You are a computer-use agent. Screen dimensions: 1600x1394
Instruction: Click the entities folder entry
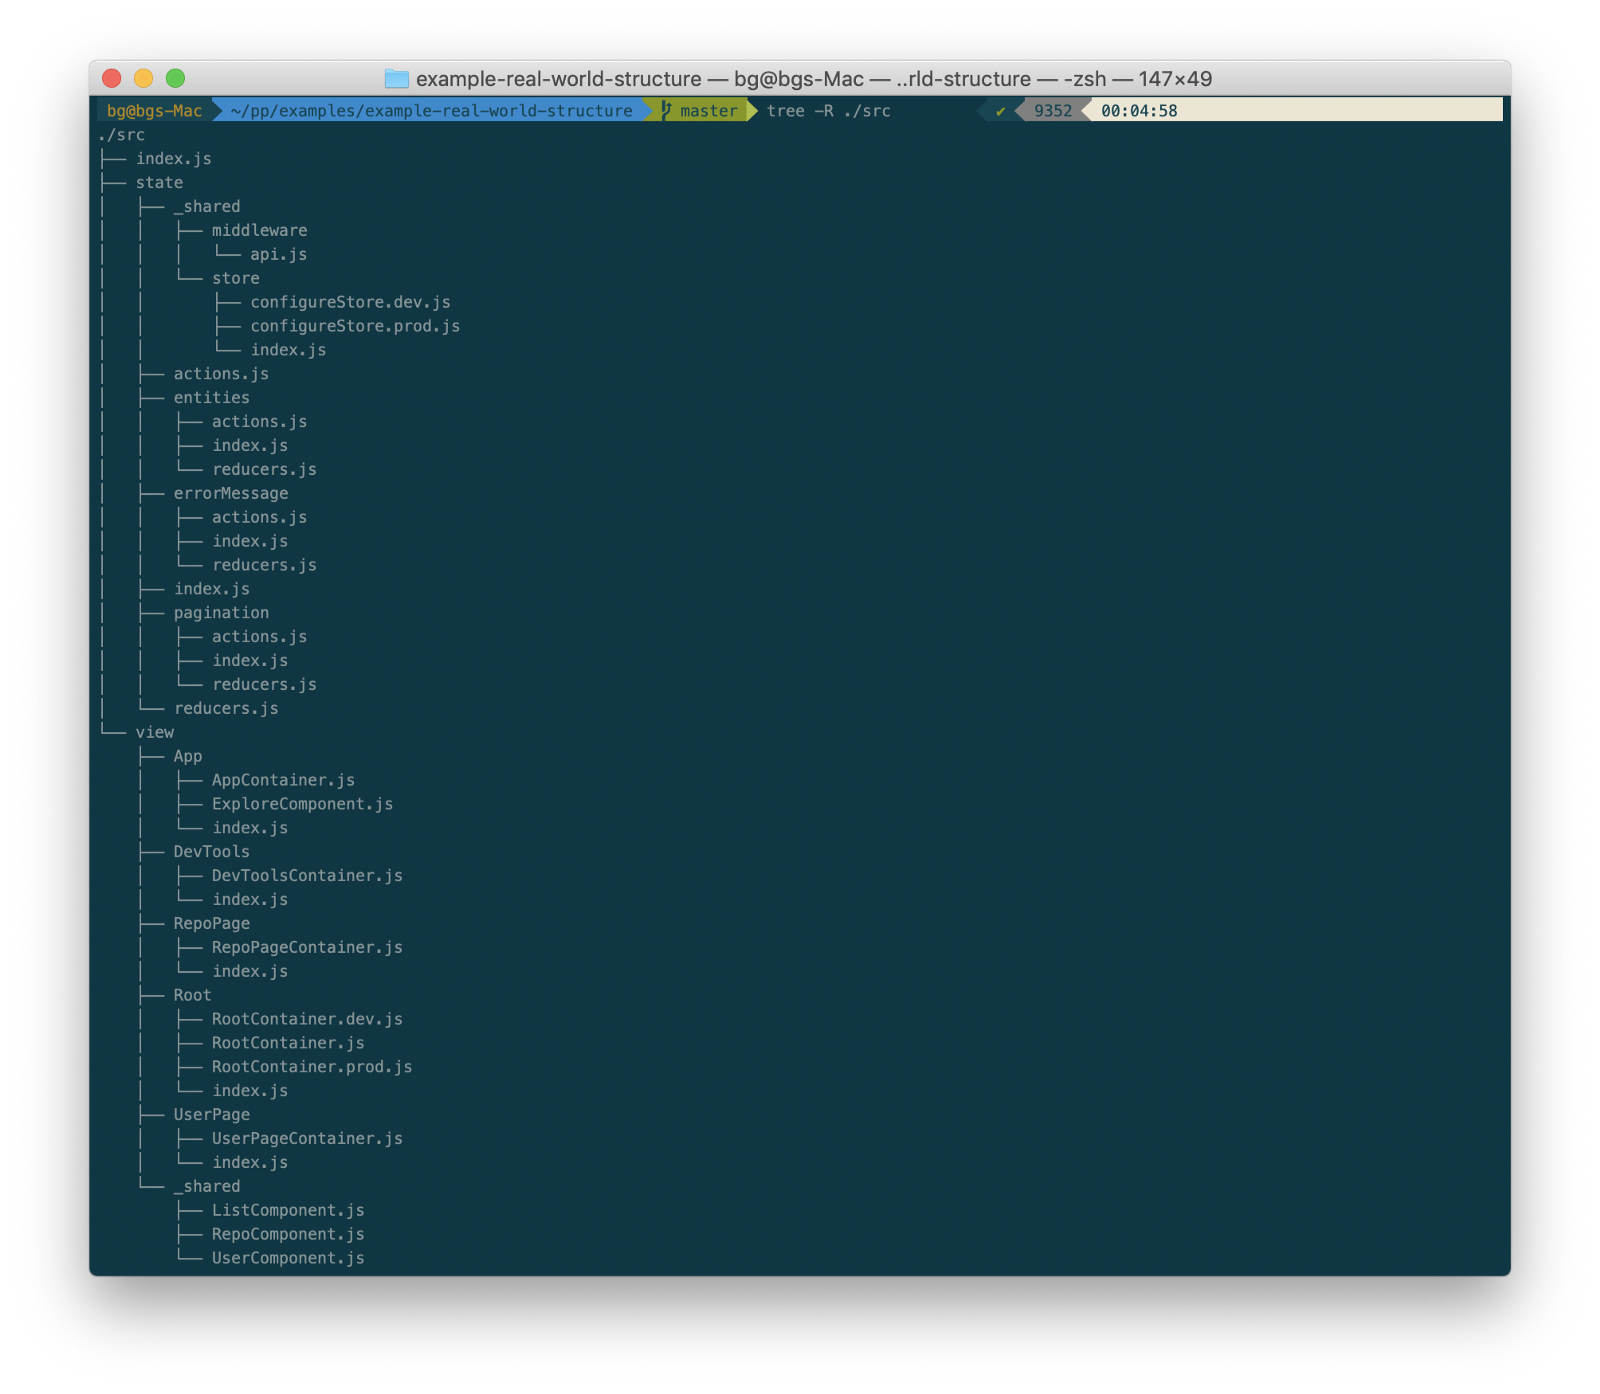(x=212, y=398)
